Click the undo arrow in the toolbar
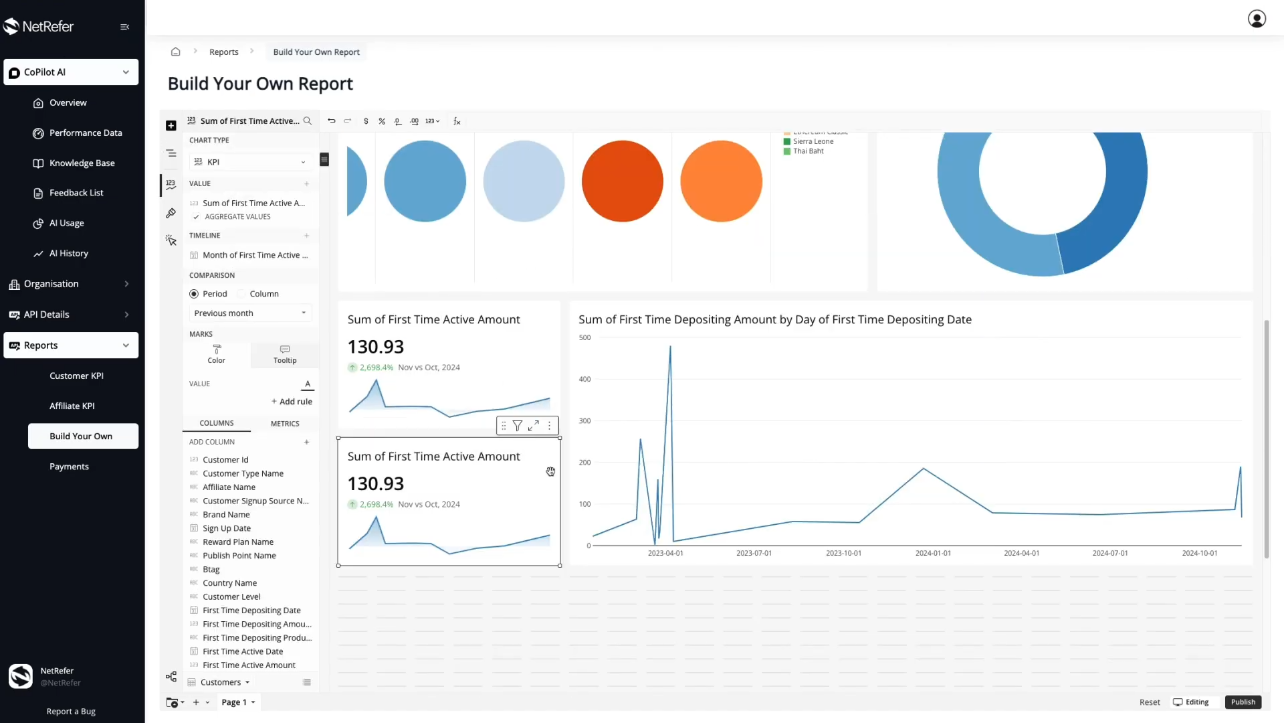Image resolution: width=1284 pixels, height=723 pixels. click(x=331, y=121)
